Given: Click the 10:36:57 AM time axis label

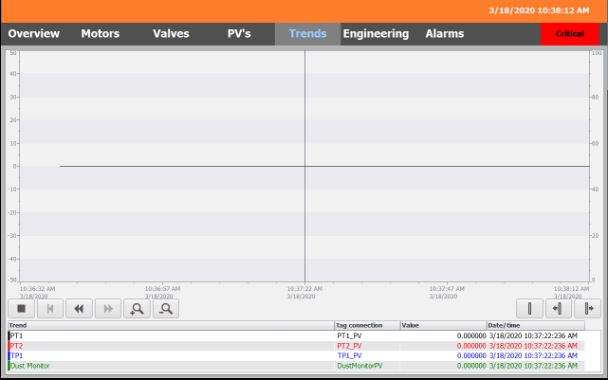Looking at the screenshot, I should [x=162, y=289].
